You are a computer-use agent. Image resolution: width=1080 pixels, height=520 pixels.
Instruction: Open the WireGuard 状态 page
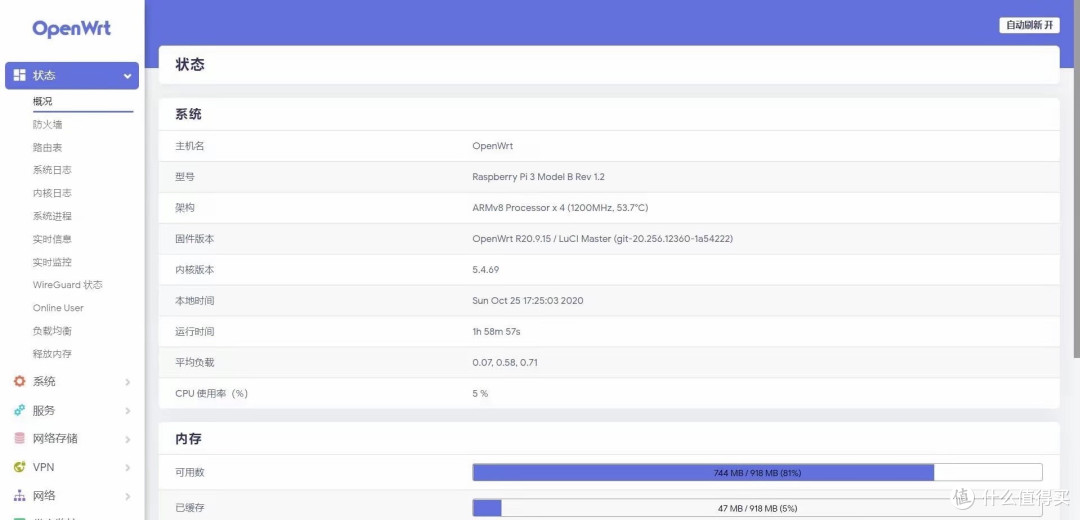tap(68, 285)
